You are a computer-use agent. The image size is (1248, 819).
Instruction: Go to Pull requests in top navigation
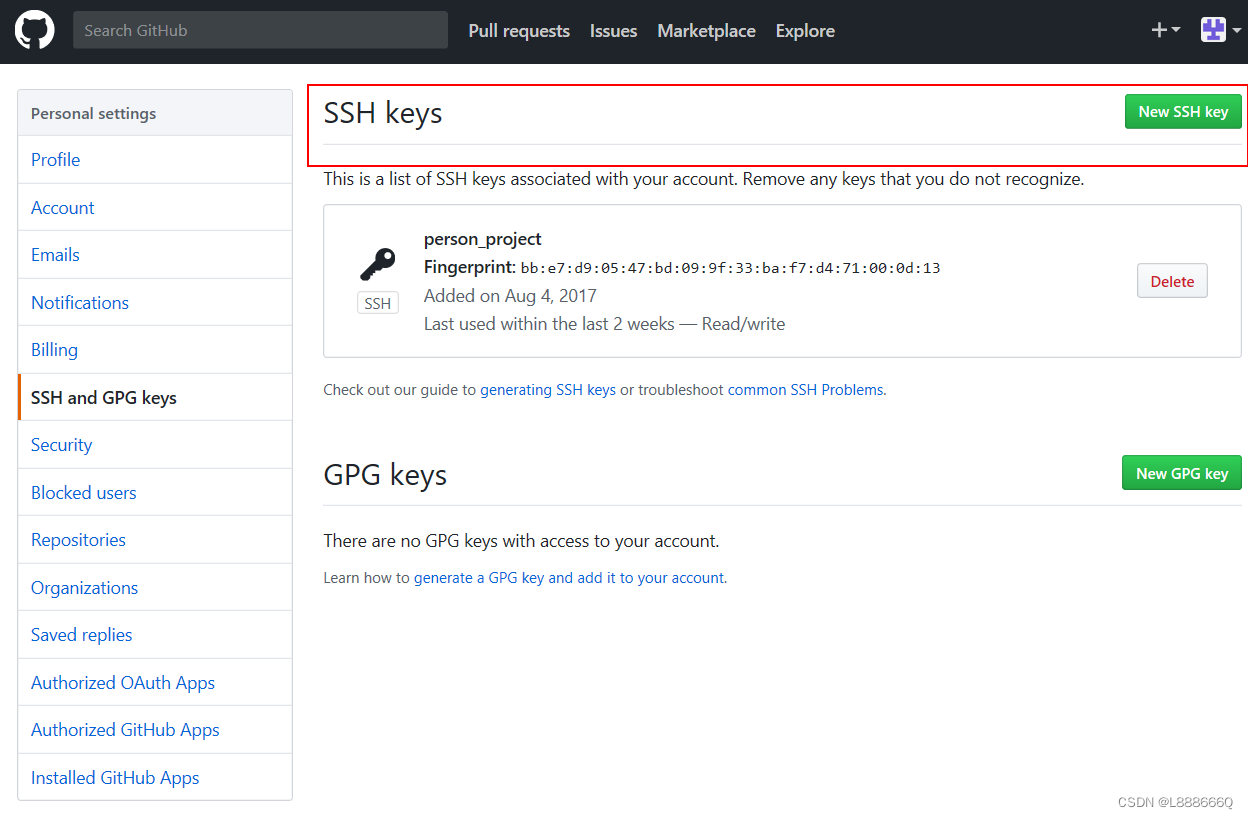[519, 31]
